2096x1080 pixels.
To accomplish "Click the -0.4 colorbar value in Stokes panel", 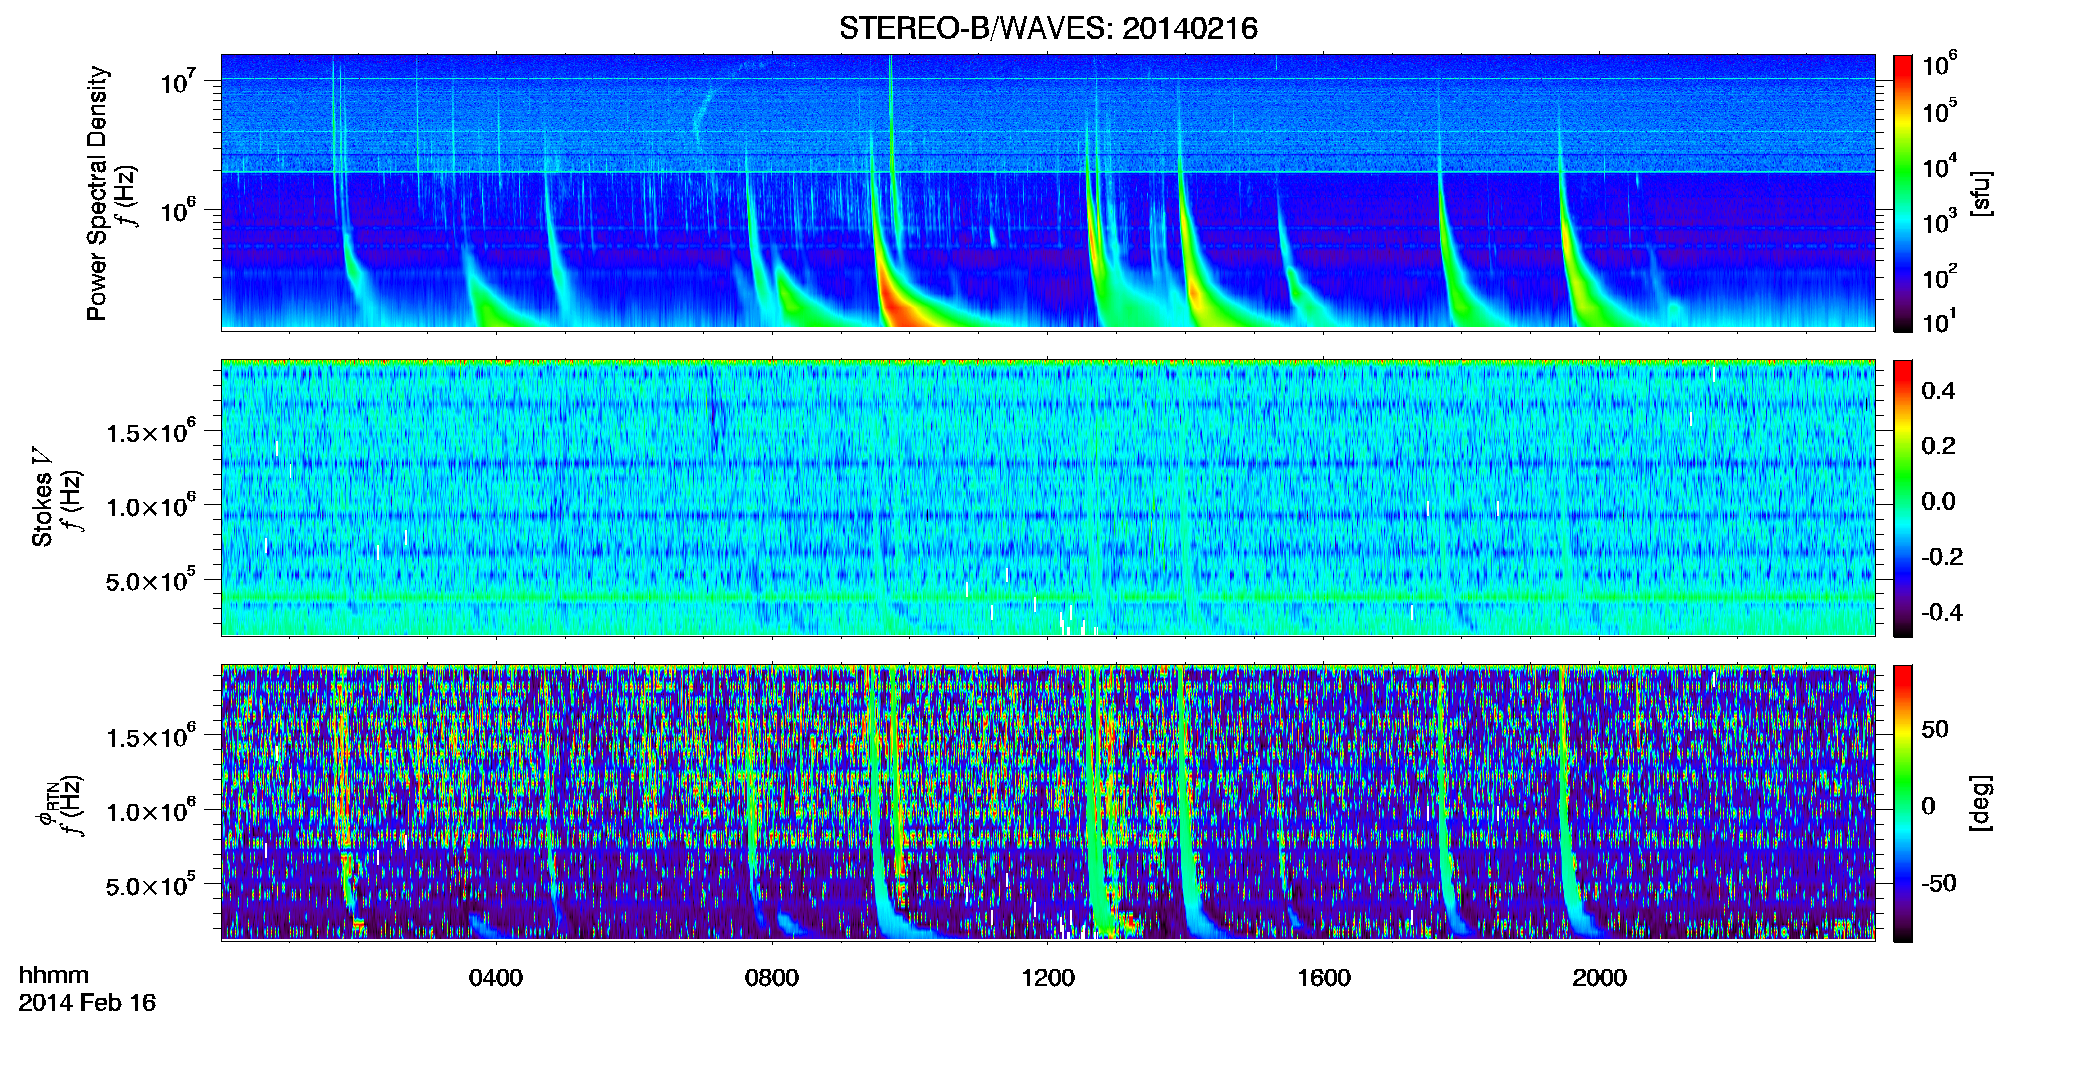I will (x=1941, y=612).
